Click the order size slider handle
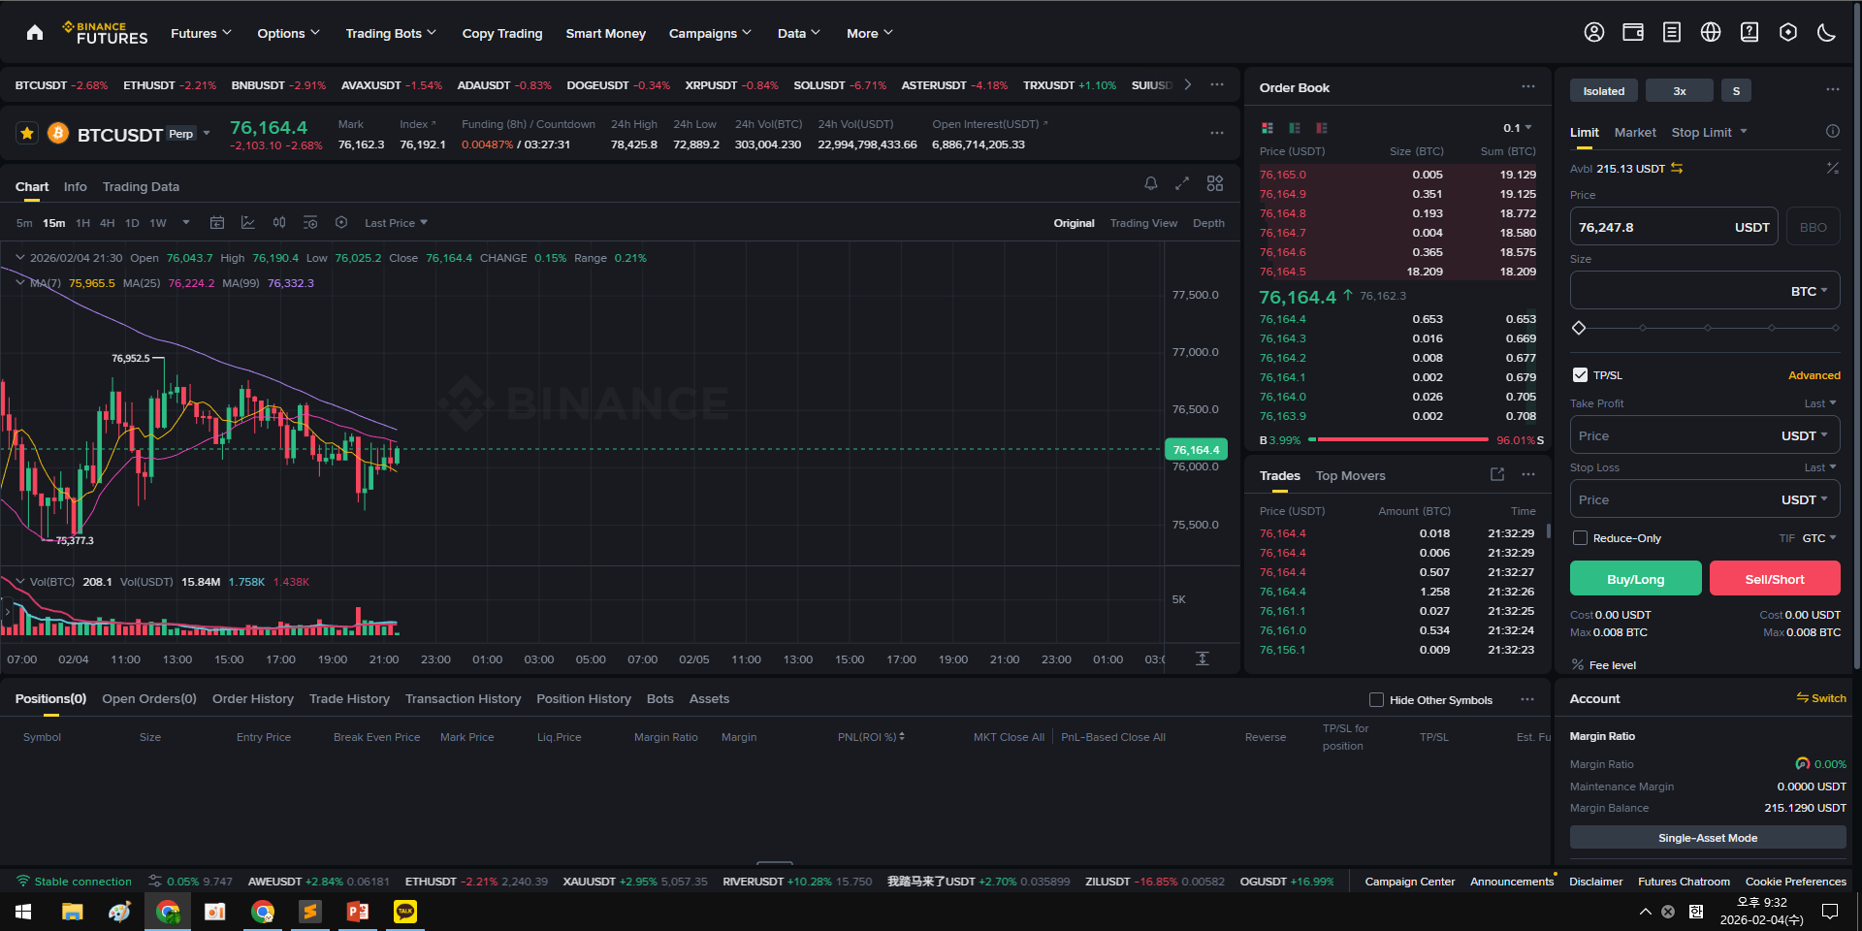 [1579, 328]
